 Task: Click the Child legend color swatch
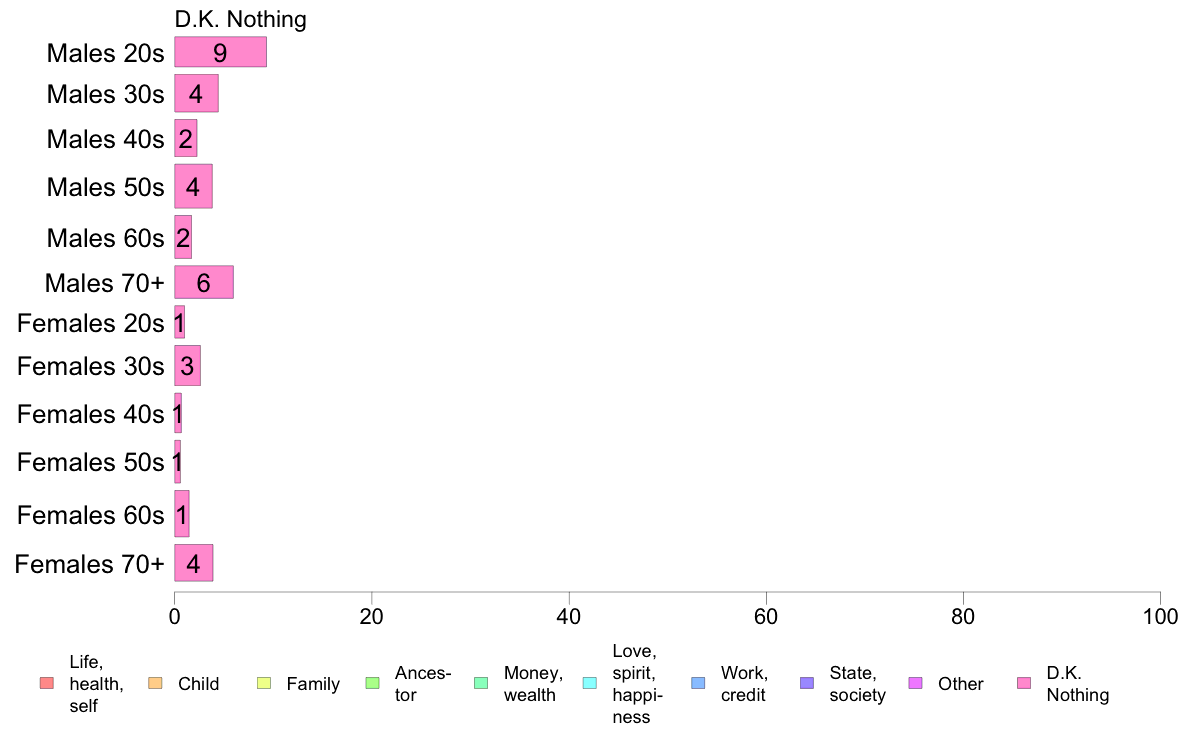[154, 684]
